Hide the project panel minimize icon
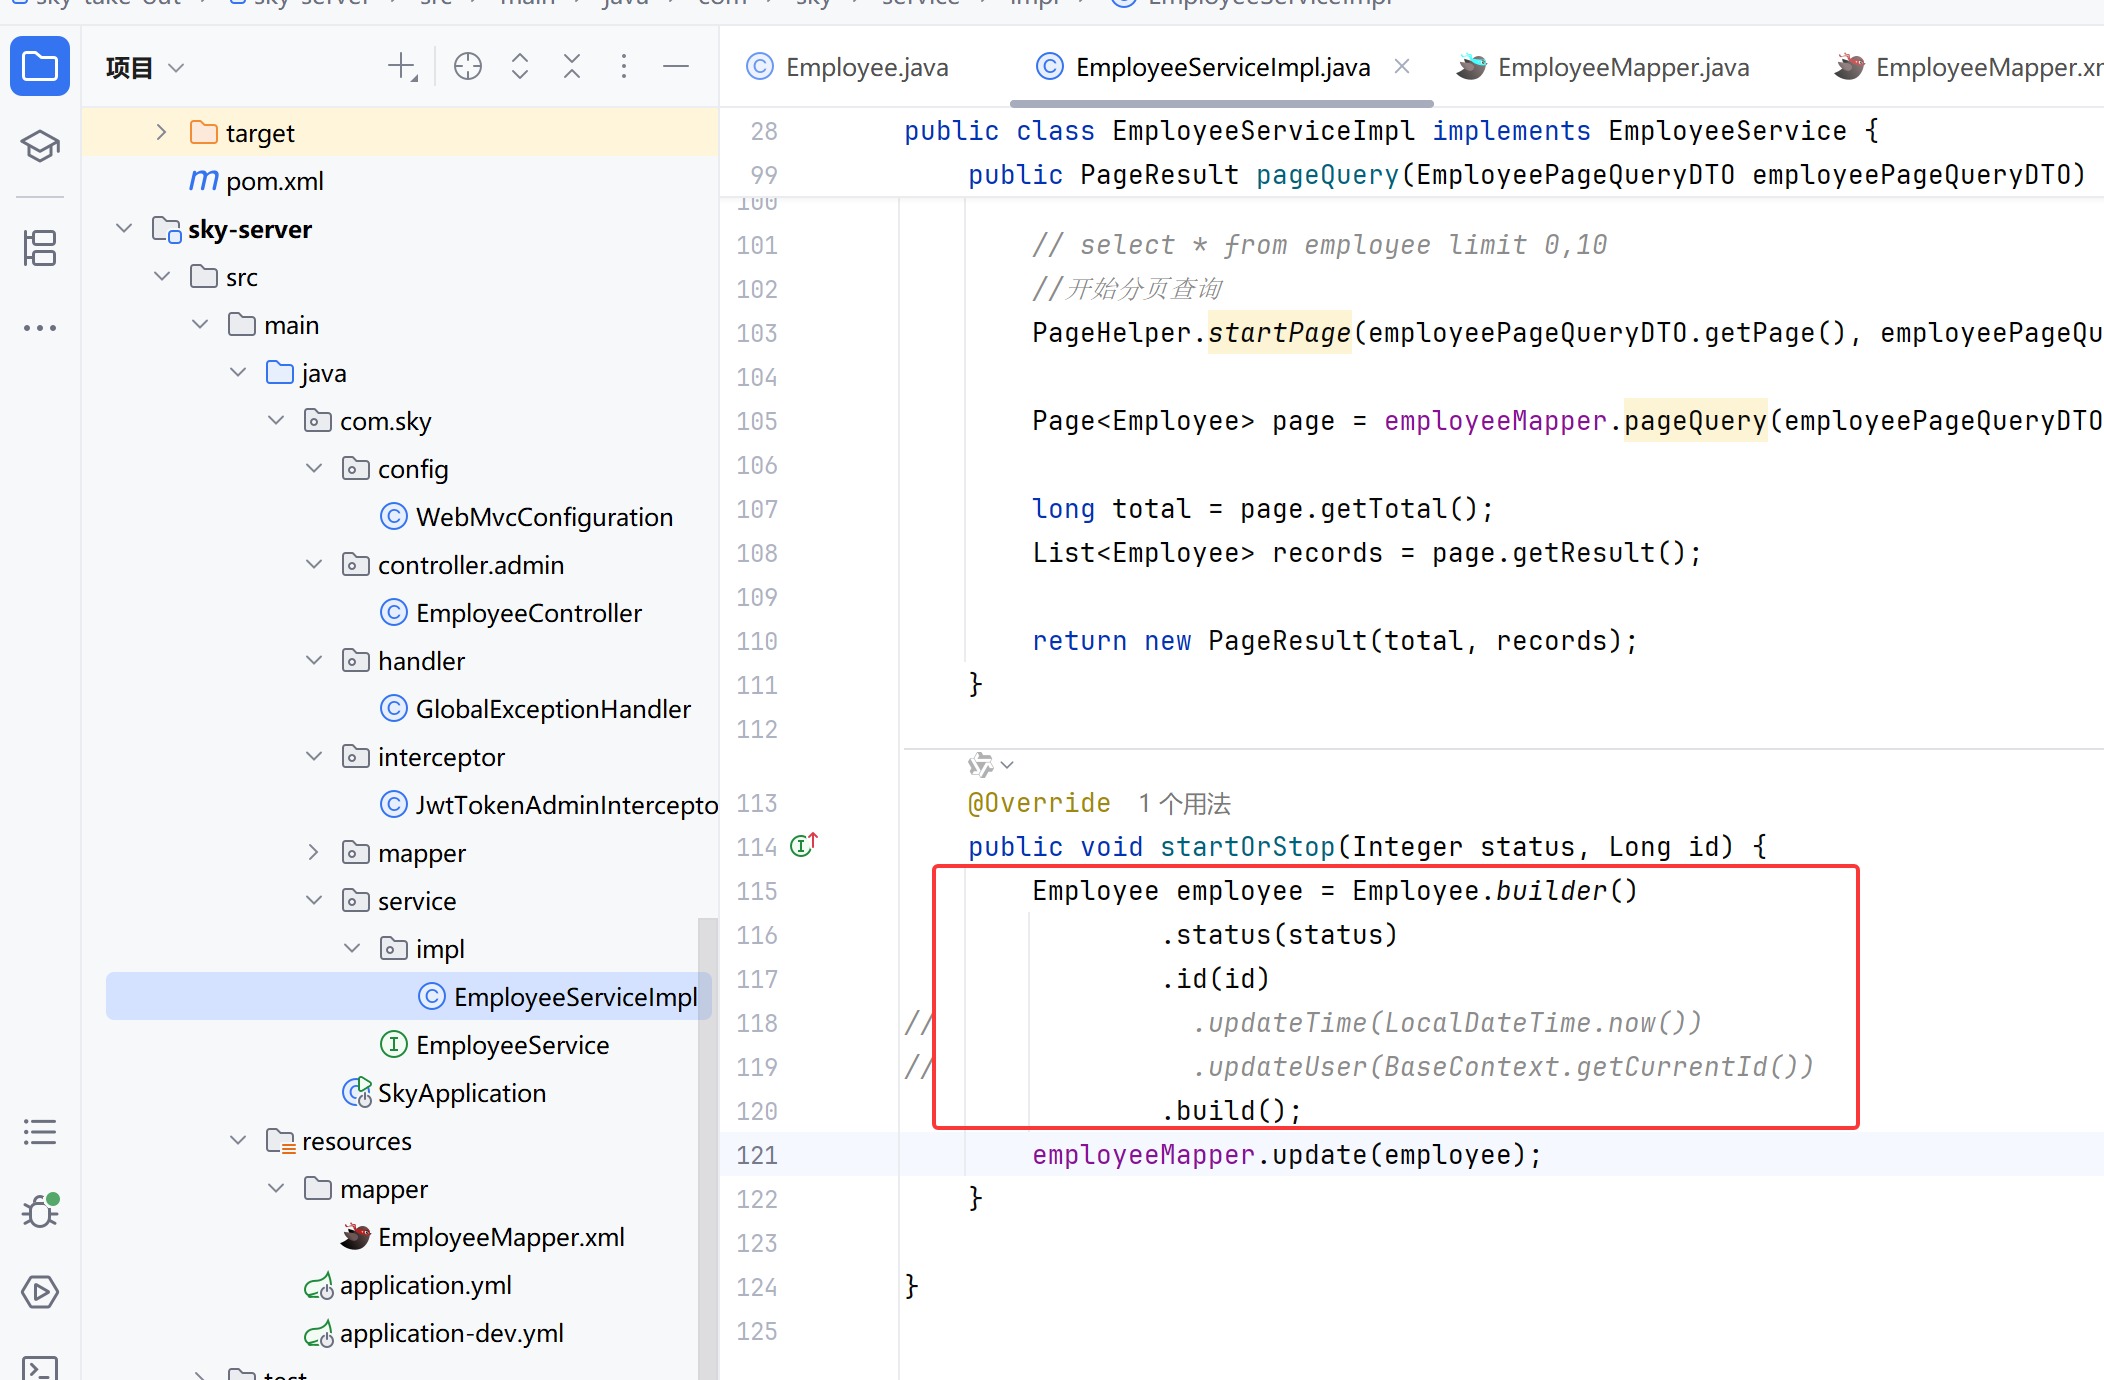2104x1380 pixels. coord(676,67)
